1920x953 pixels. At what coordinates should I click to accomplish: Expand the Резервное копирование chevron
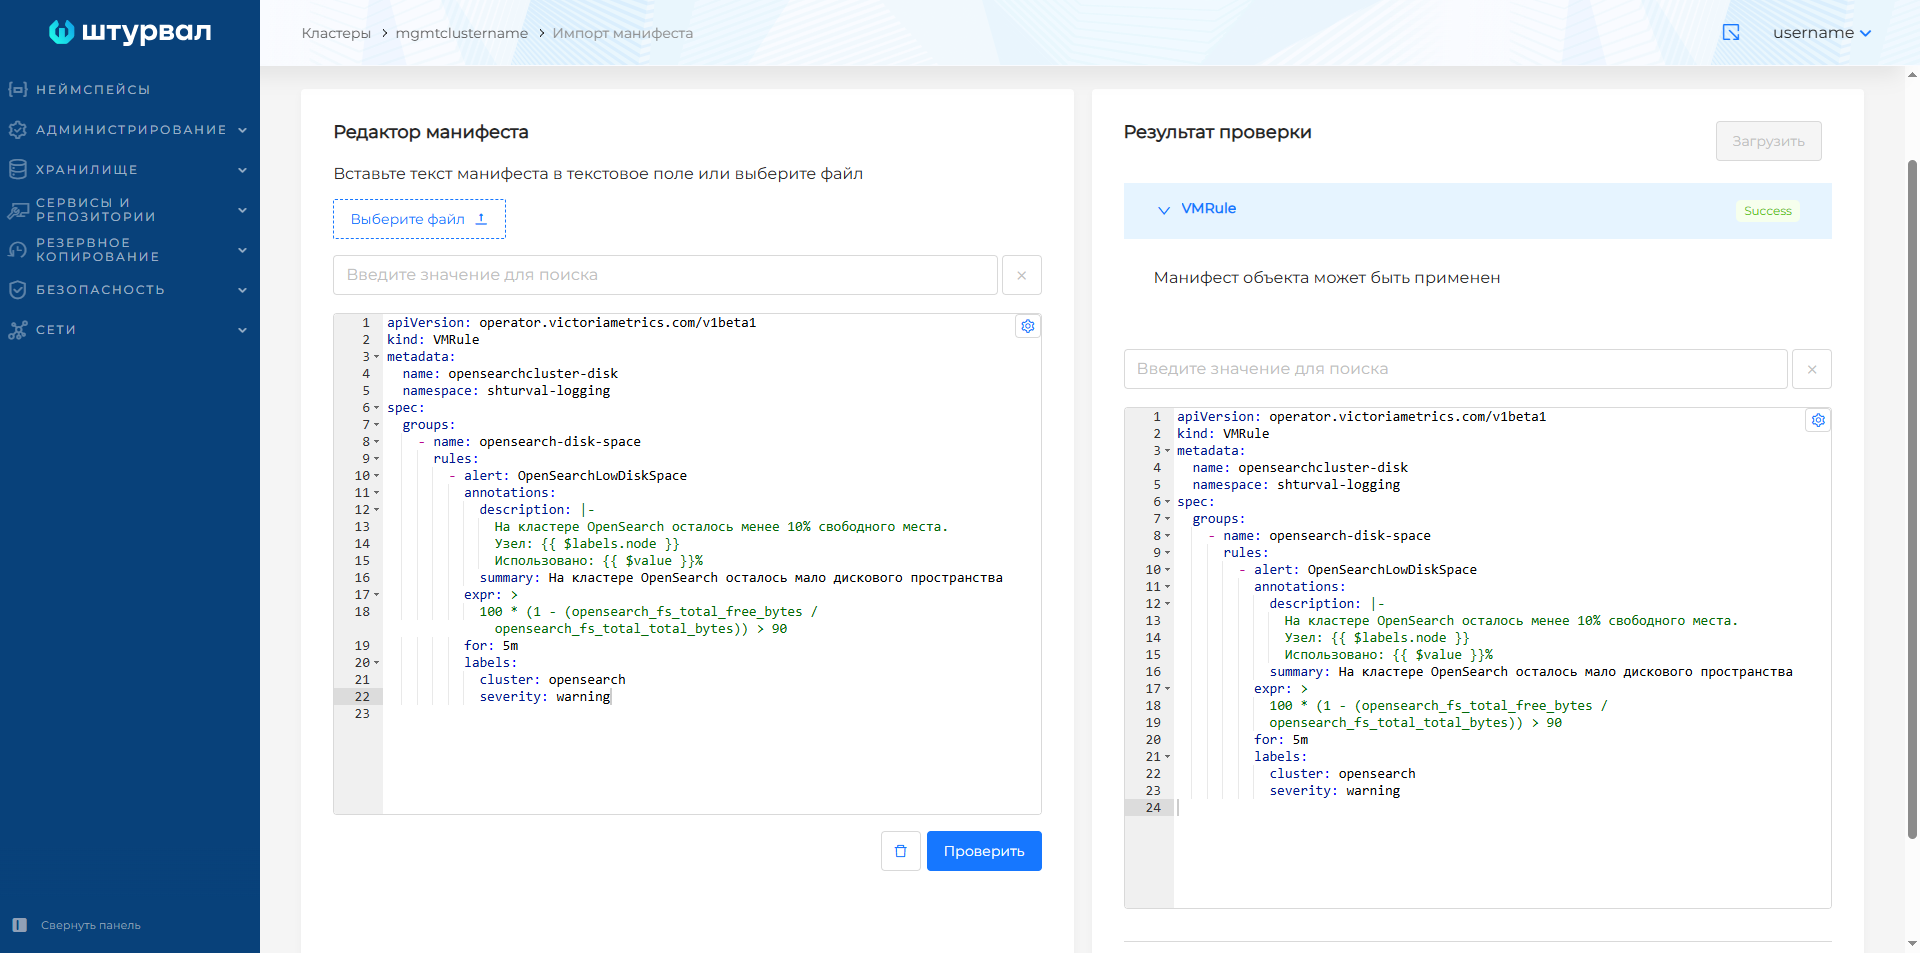242,250
